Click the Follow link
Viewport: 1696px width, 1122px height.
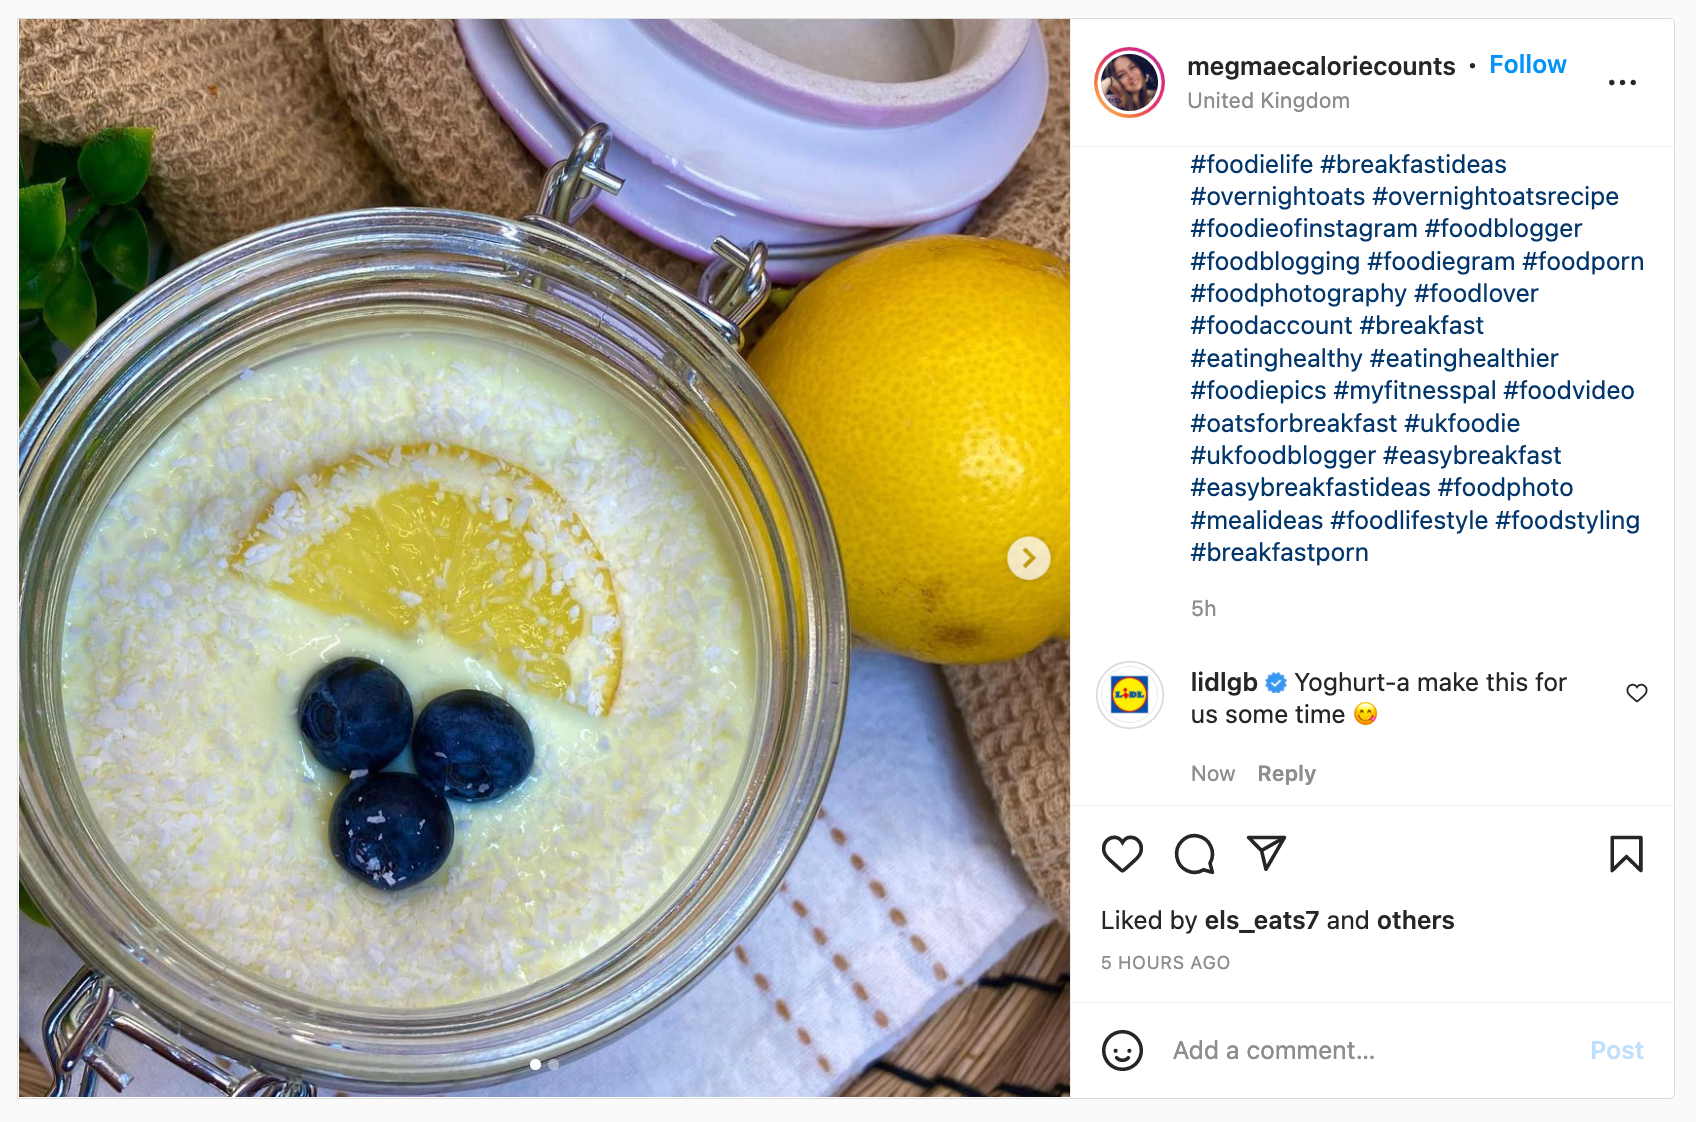tap(1527, 65)
